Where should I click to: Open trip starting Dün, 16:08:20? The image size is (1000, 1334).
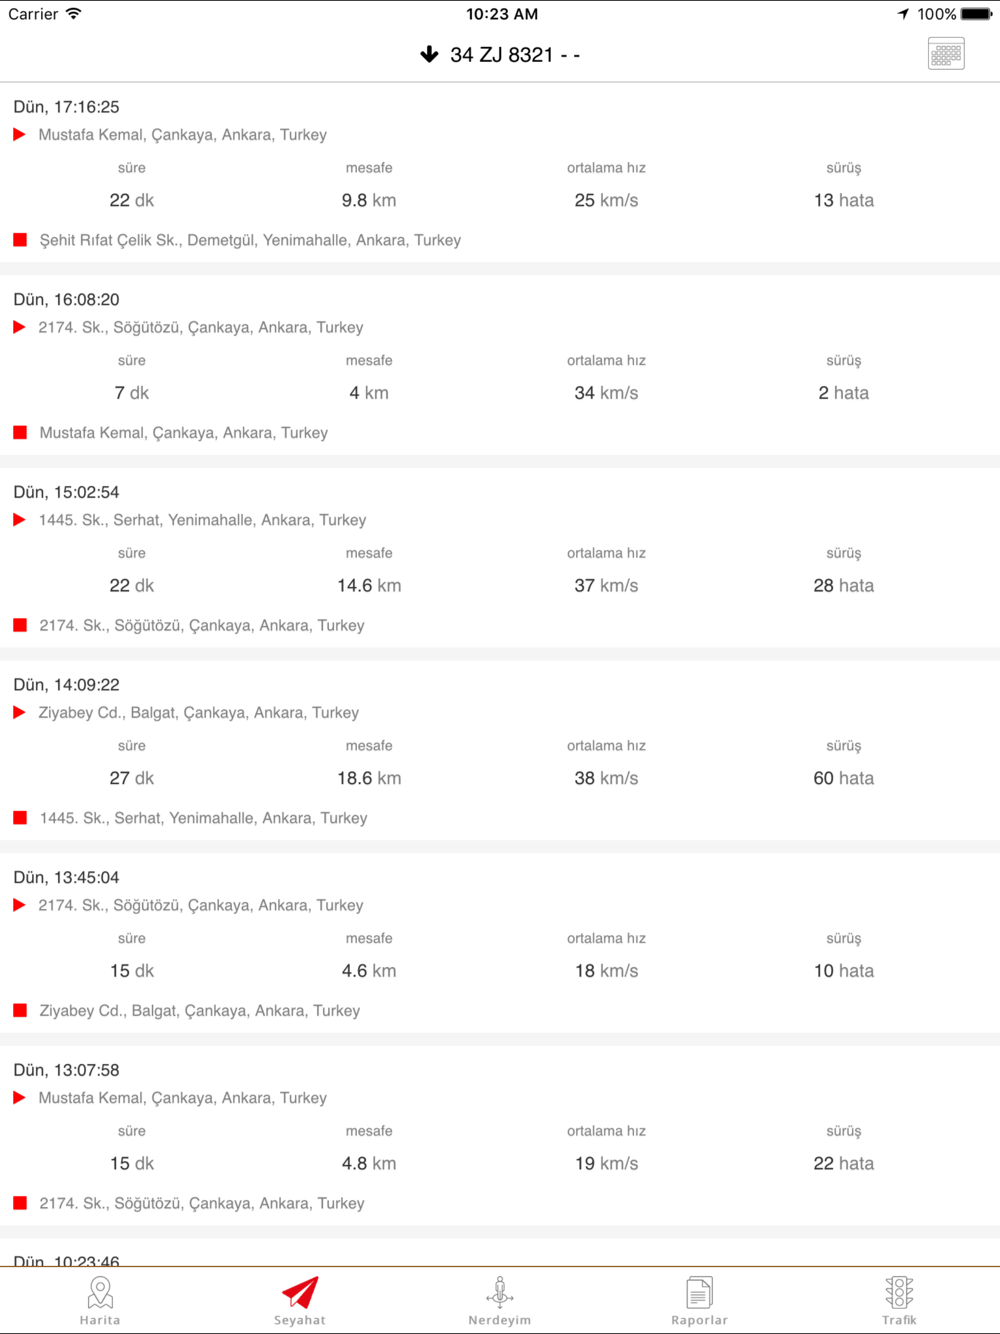point(500,365)
